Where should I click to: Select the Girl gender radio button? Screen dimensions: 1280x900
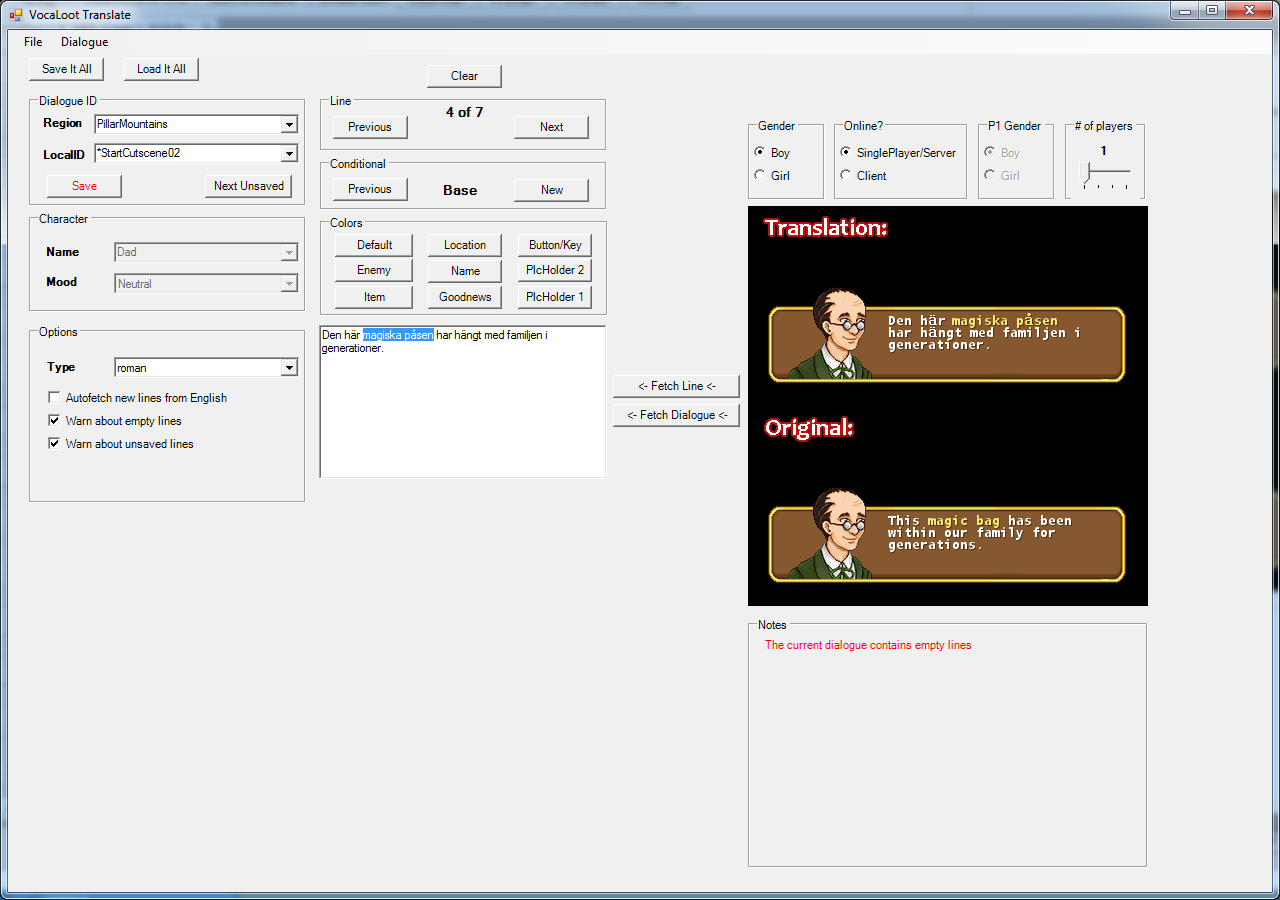[x=760, y=175]
